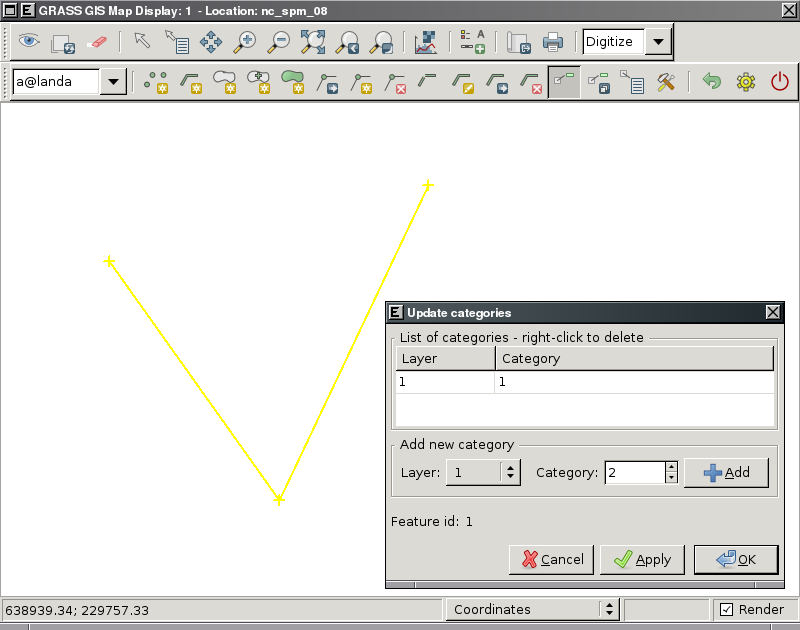
Task: Select the Move feature tool
Action: [497, 83]
